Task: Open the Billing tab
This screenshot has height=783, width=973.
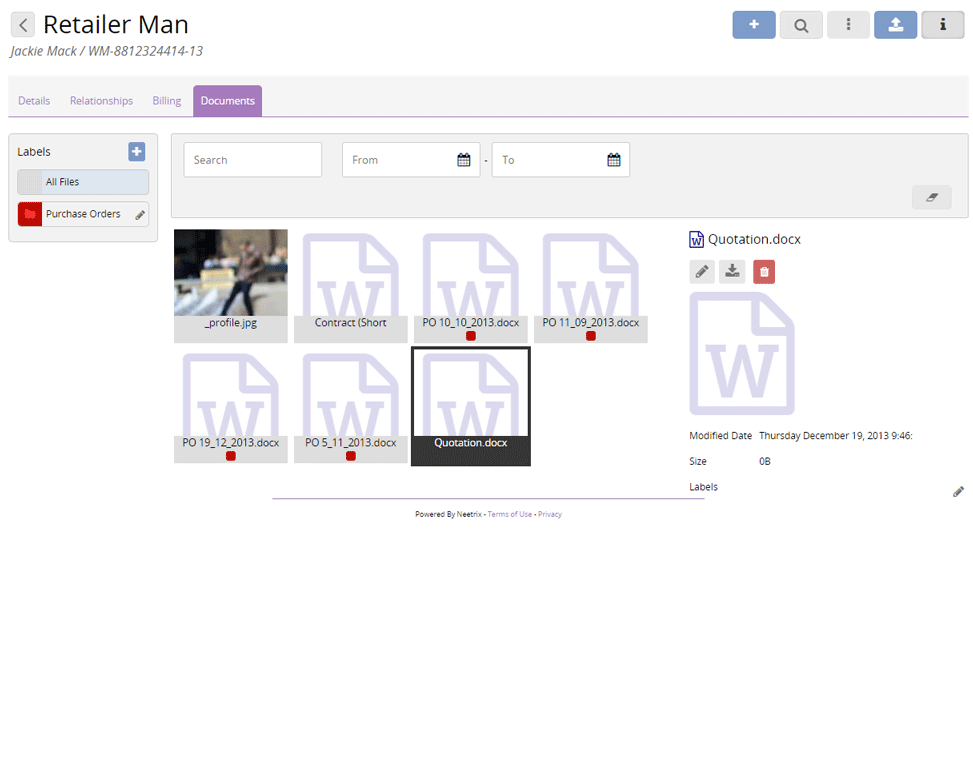Action: click(x=167, y=101)
